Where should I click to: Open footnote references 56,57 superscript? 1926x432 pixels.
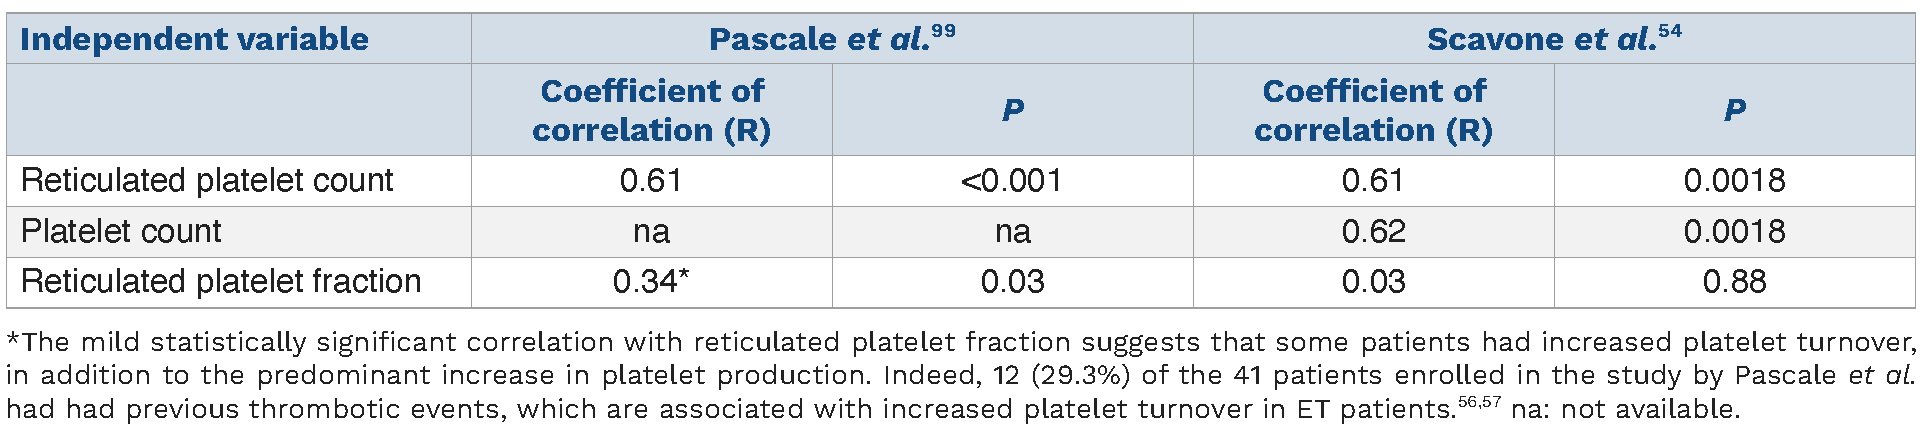[1478, 402]
